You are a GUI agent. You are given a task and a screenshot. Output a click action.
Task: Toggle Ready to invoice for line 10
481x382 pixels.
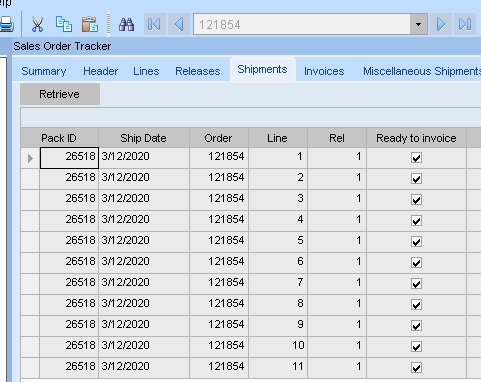click(x=416, y=347)
